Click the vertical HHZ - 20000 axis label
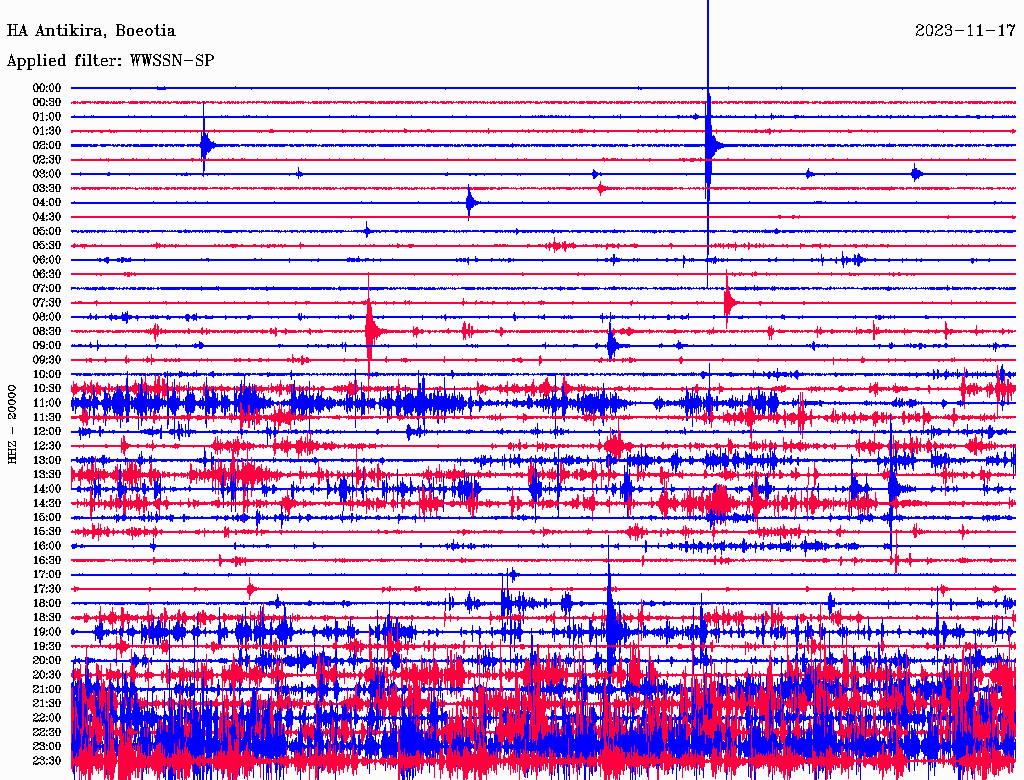The image size is (1024, 780). (14, 423)
